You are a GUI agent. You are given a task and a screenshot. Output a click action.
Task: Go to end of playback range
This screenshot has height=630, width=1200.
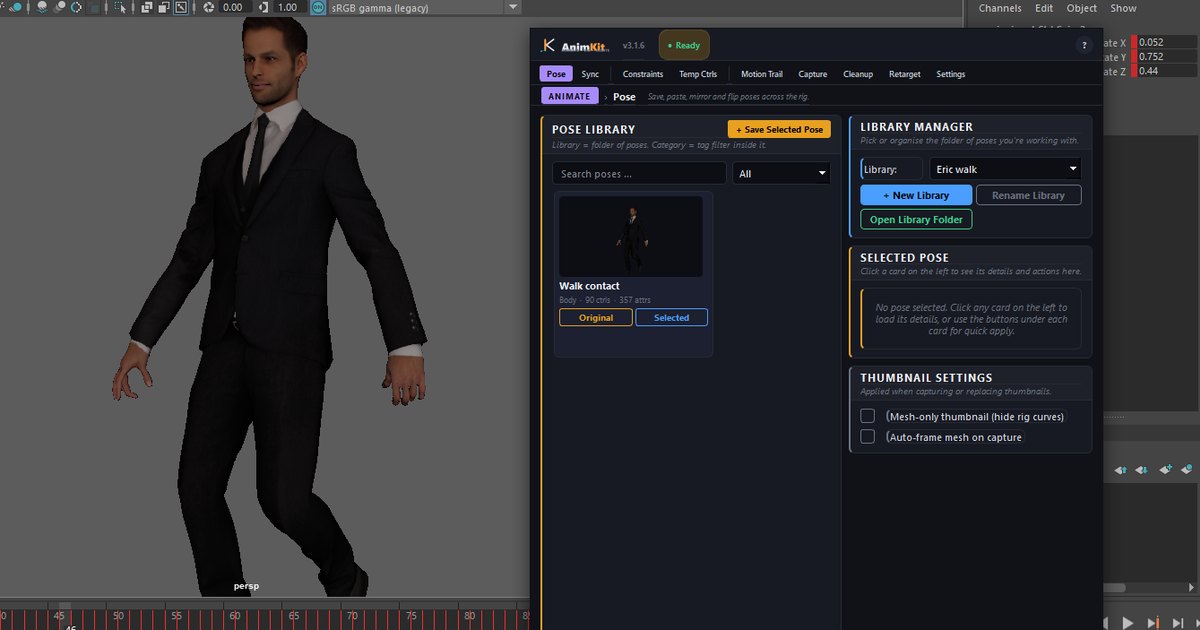coord(1178,623)
